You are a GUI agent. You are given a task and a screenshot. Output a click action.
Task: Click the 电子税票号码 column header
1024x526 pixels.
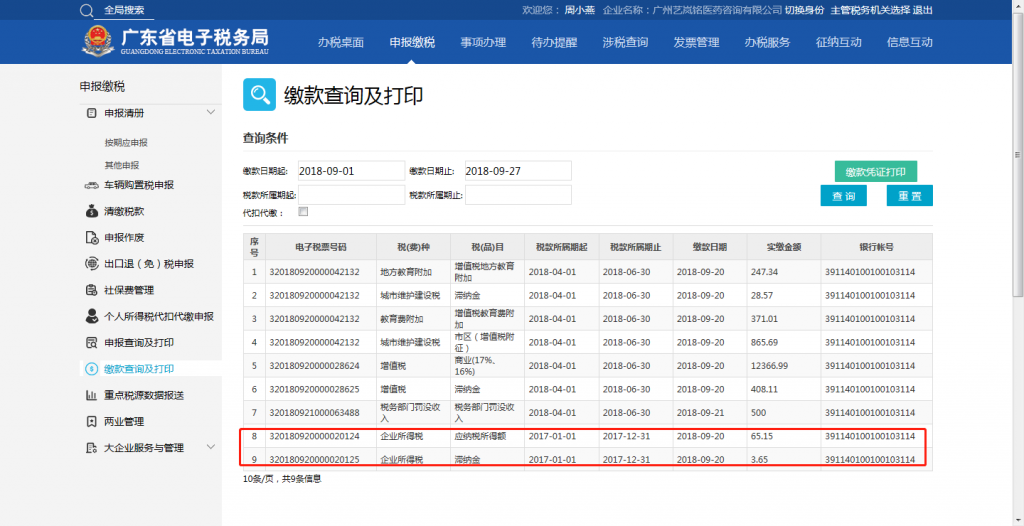point(321,247)
